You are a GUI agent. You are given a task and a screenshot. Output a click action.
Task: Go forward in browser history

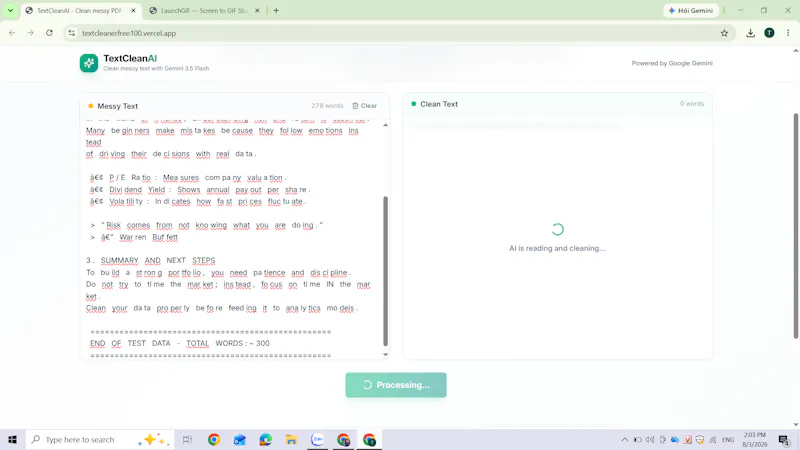click(31, 33)
